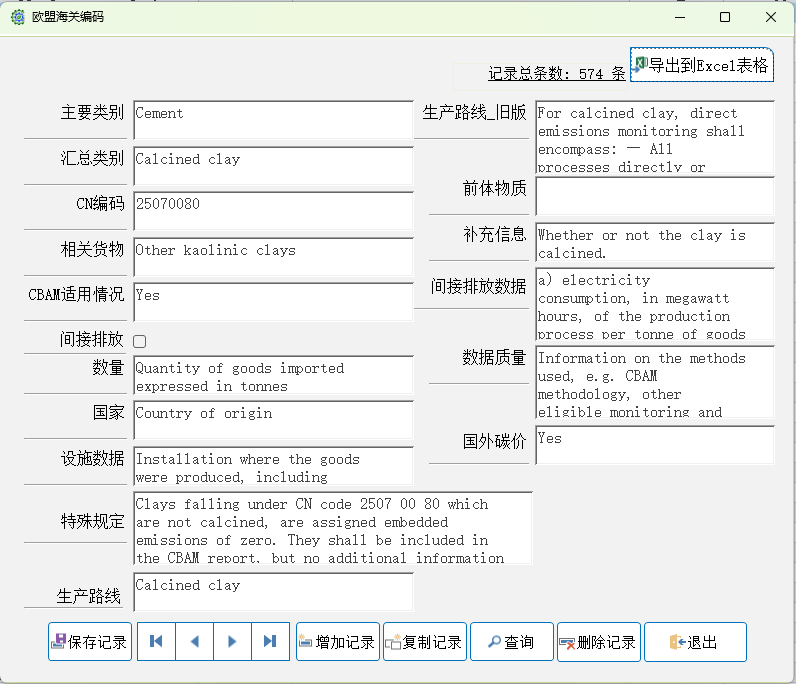Click the empty 前体物质 input field
This screenshot has height=684, width=796.
[x=654, y=196]
